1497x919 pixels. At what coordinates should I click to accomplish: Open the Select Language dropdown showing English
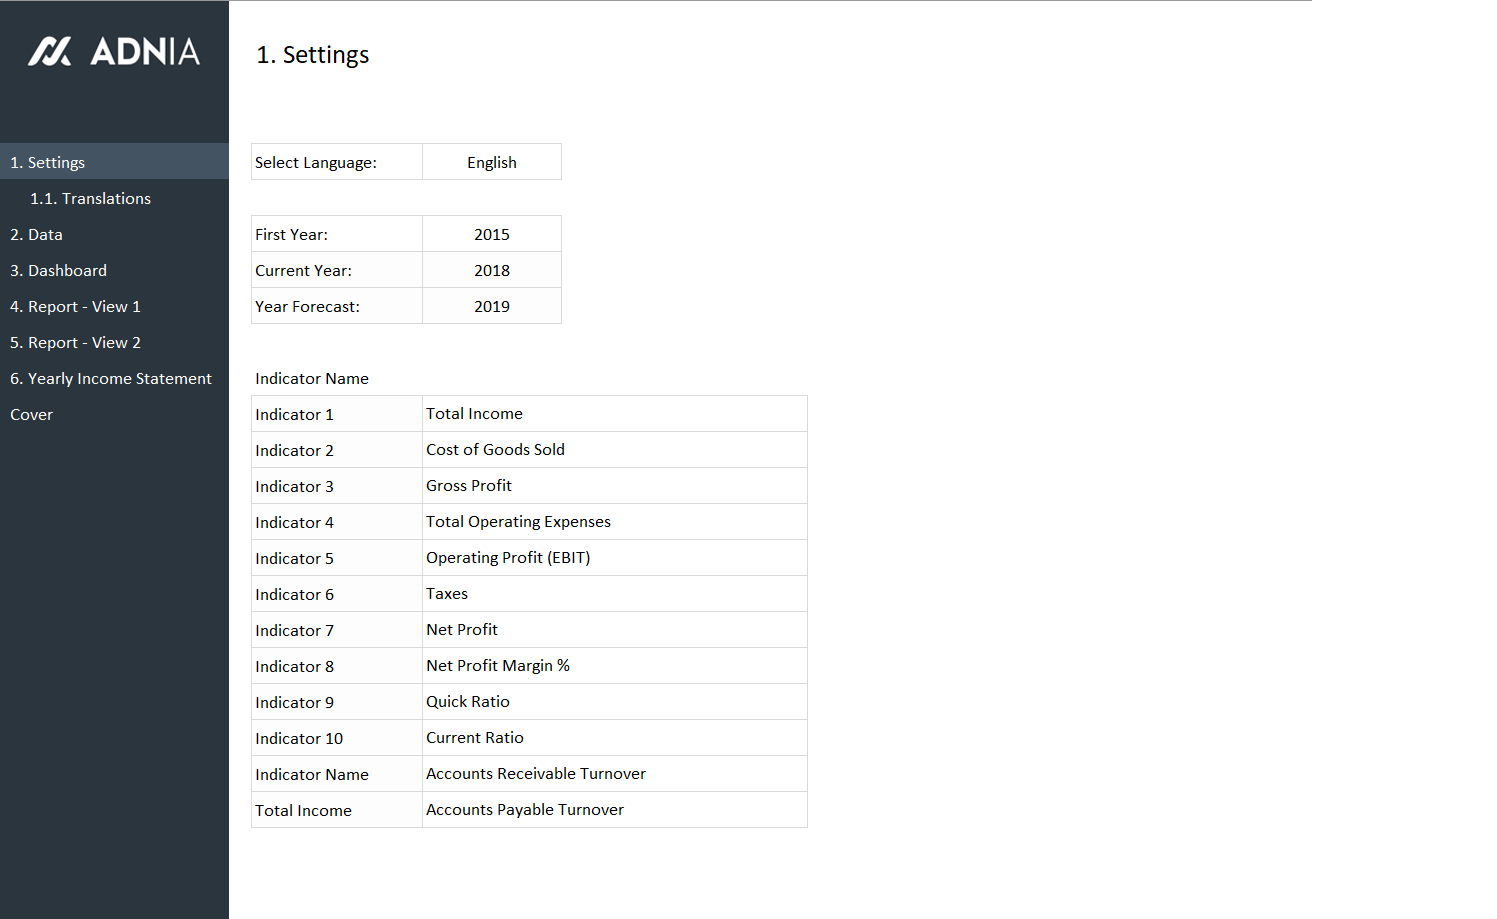point(492,162)
